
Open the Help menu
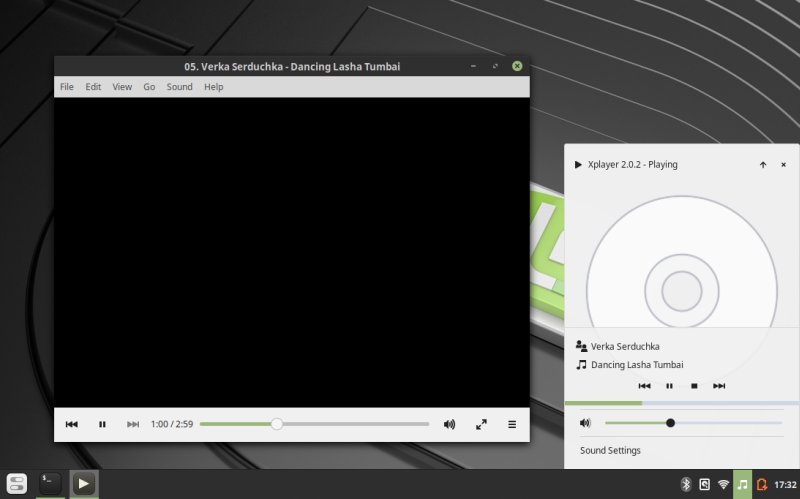coord(214,87)
